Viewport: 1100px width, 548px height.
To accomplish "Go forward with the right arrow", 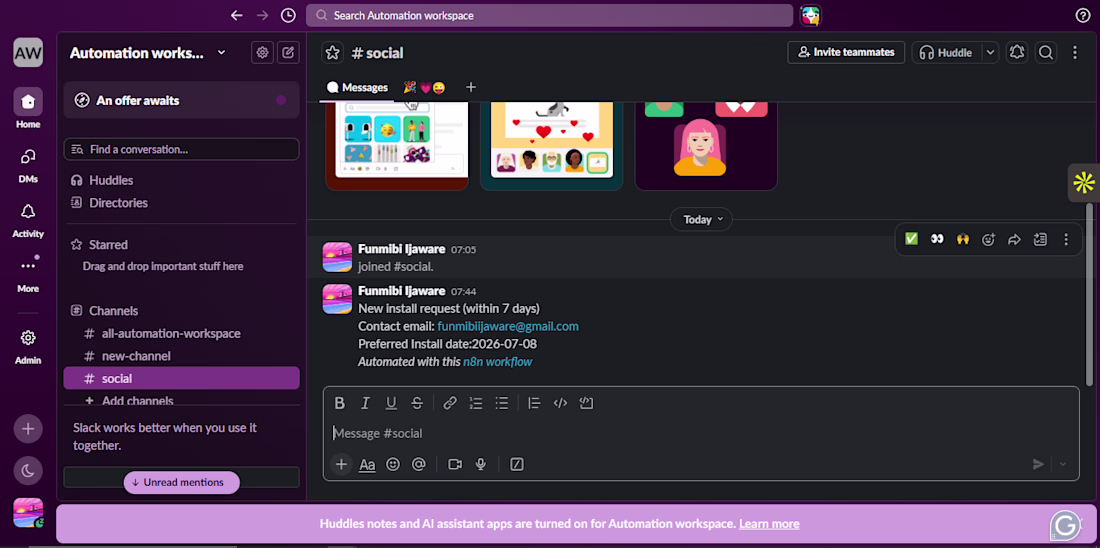I will (262, 15).
